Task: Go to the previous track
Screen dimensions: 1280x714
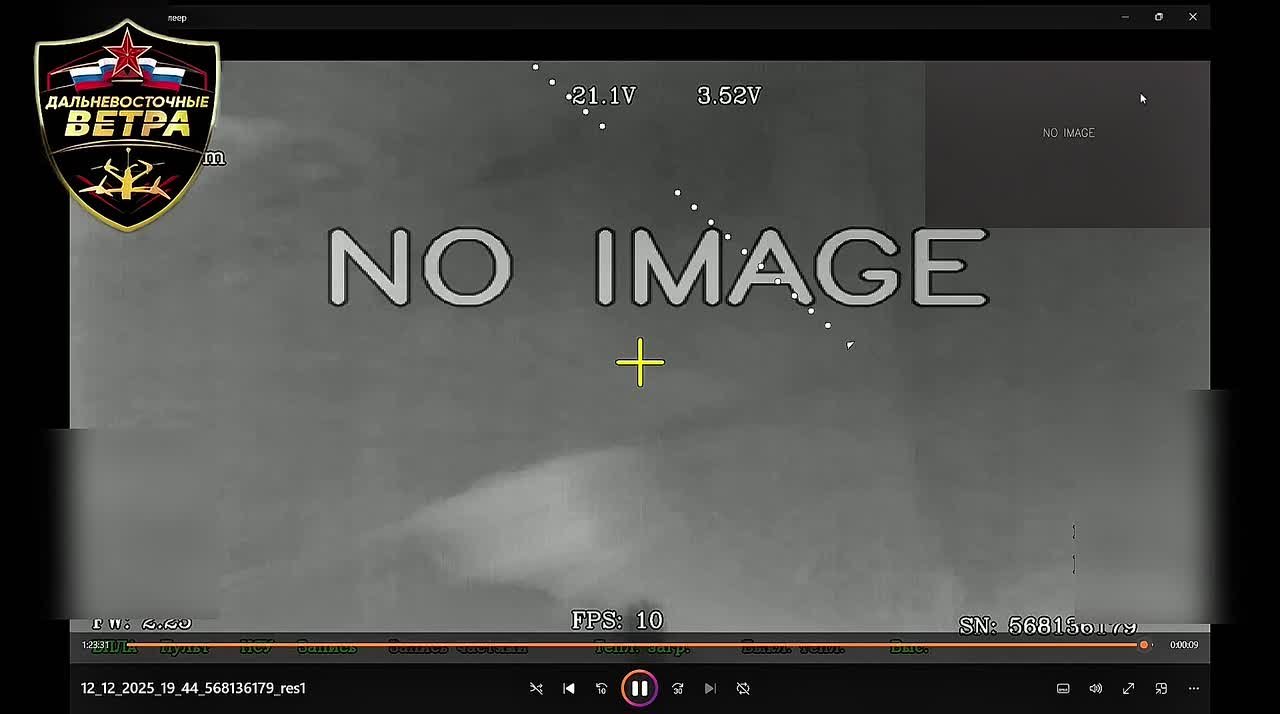Action: (x=569, y=688)
